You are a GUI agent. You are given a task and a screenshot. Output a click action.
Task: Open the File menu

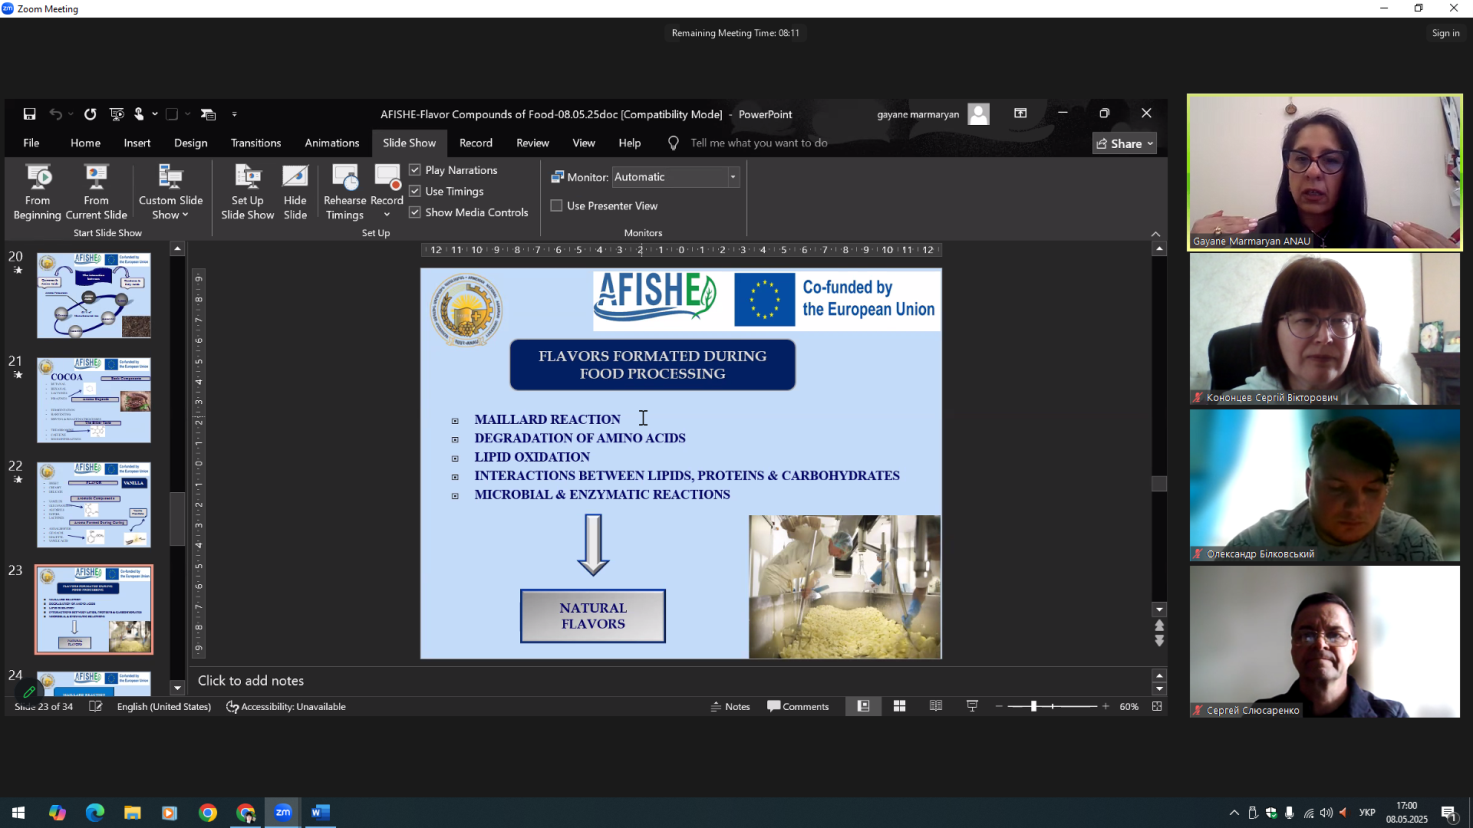tap(31, 143)
